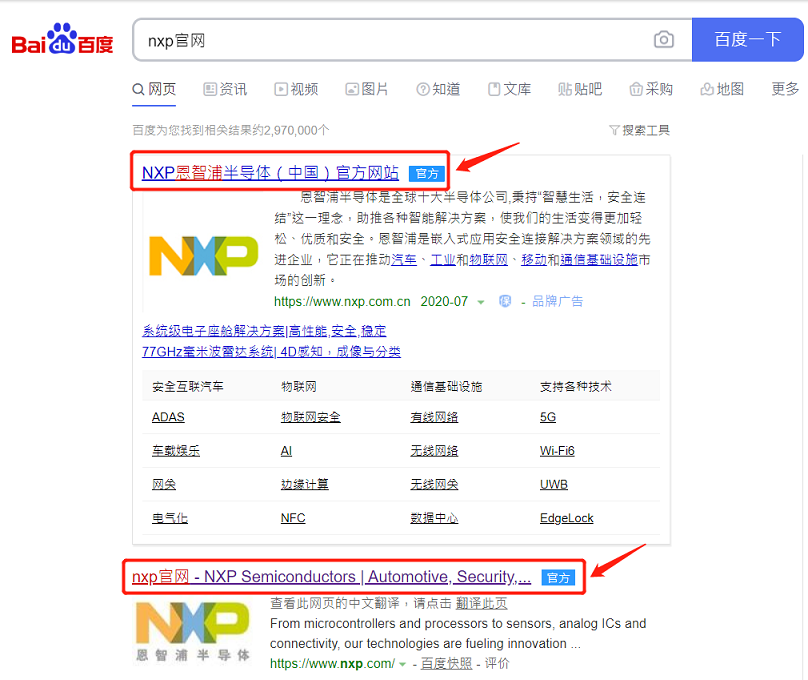The image size is (808, 680).
Task: Click the 百度为您找到相关结果约2,970,000个 text
Action: 230,130
